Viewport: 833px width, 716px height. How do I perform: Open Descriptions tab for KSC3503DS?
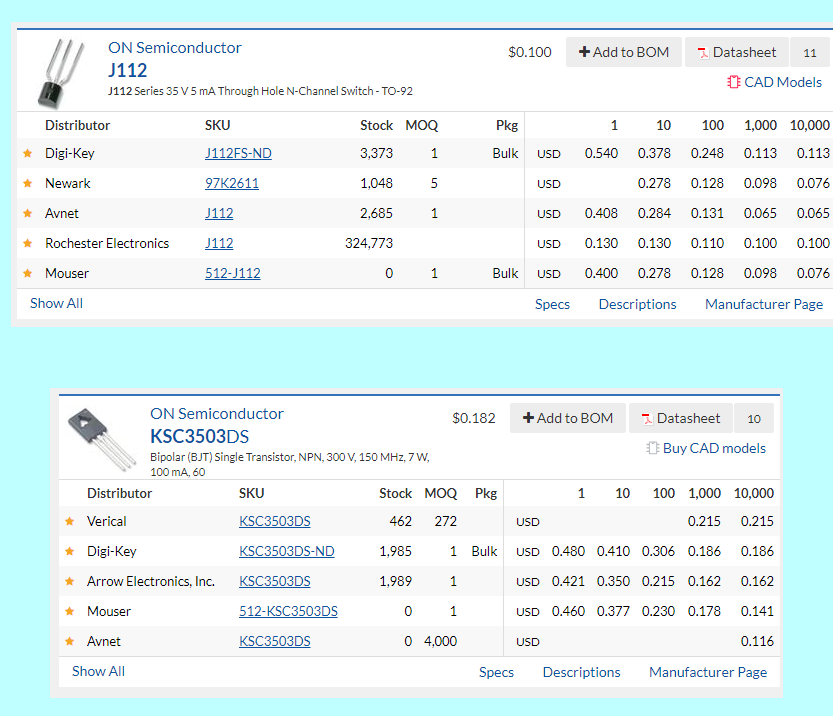pos(581,672)
